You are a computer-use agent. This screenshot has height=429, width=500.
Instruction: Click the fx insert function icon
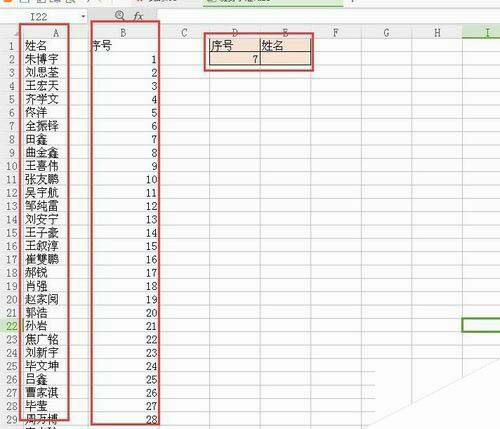pyautogui.click(x=138, y=16)
